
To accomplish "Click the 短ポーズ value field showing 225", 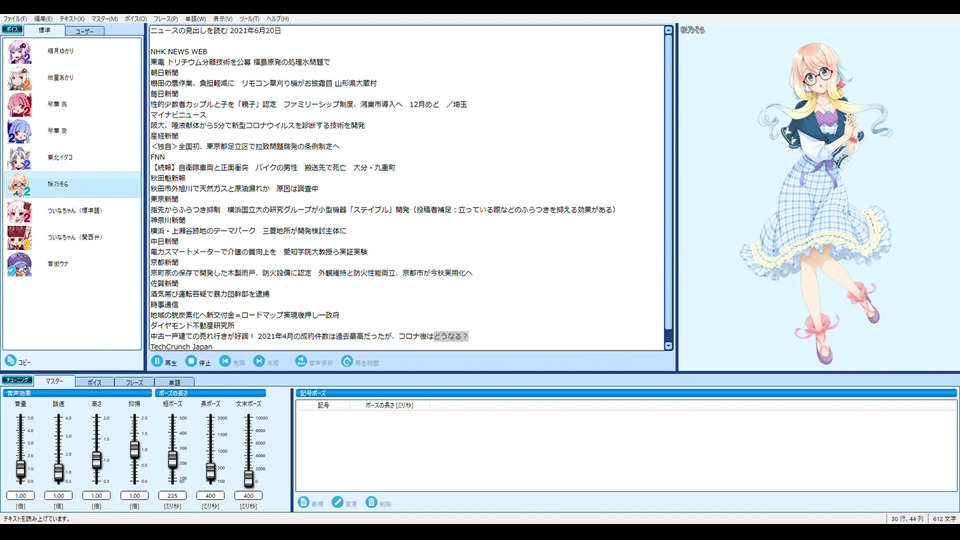I will coord(173,495).
